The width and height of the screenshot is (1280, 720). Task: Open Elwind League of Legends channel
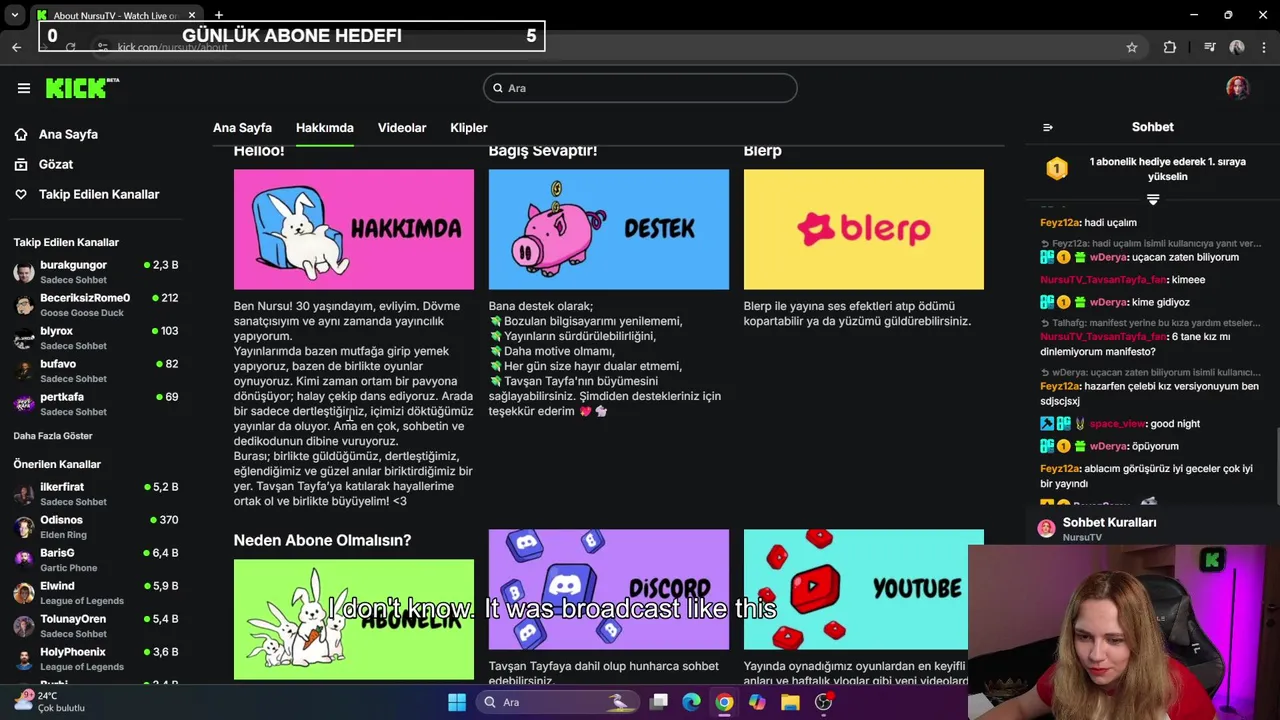pos(96,593)
